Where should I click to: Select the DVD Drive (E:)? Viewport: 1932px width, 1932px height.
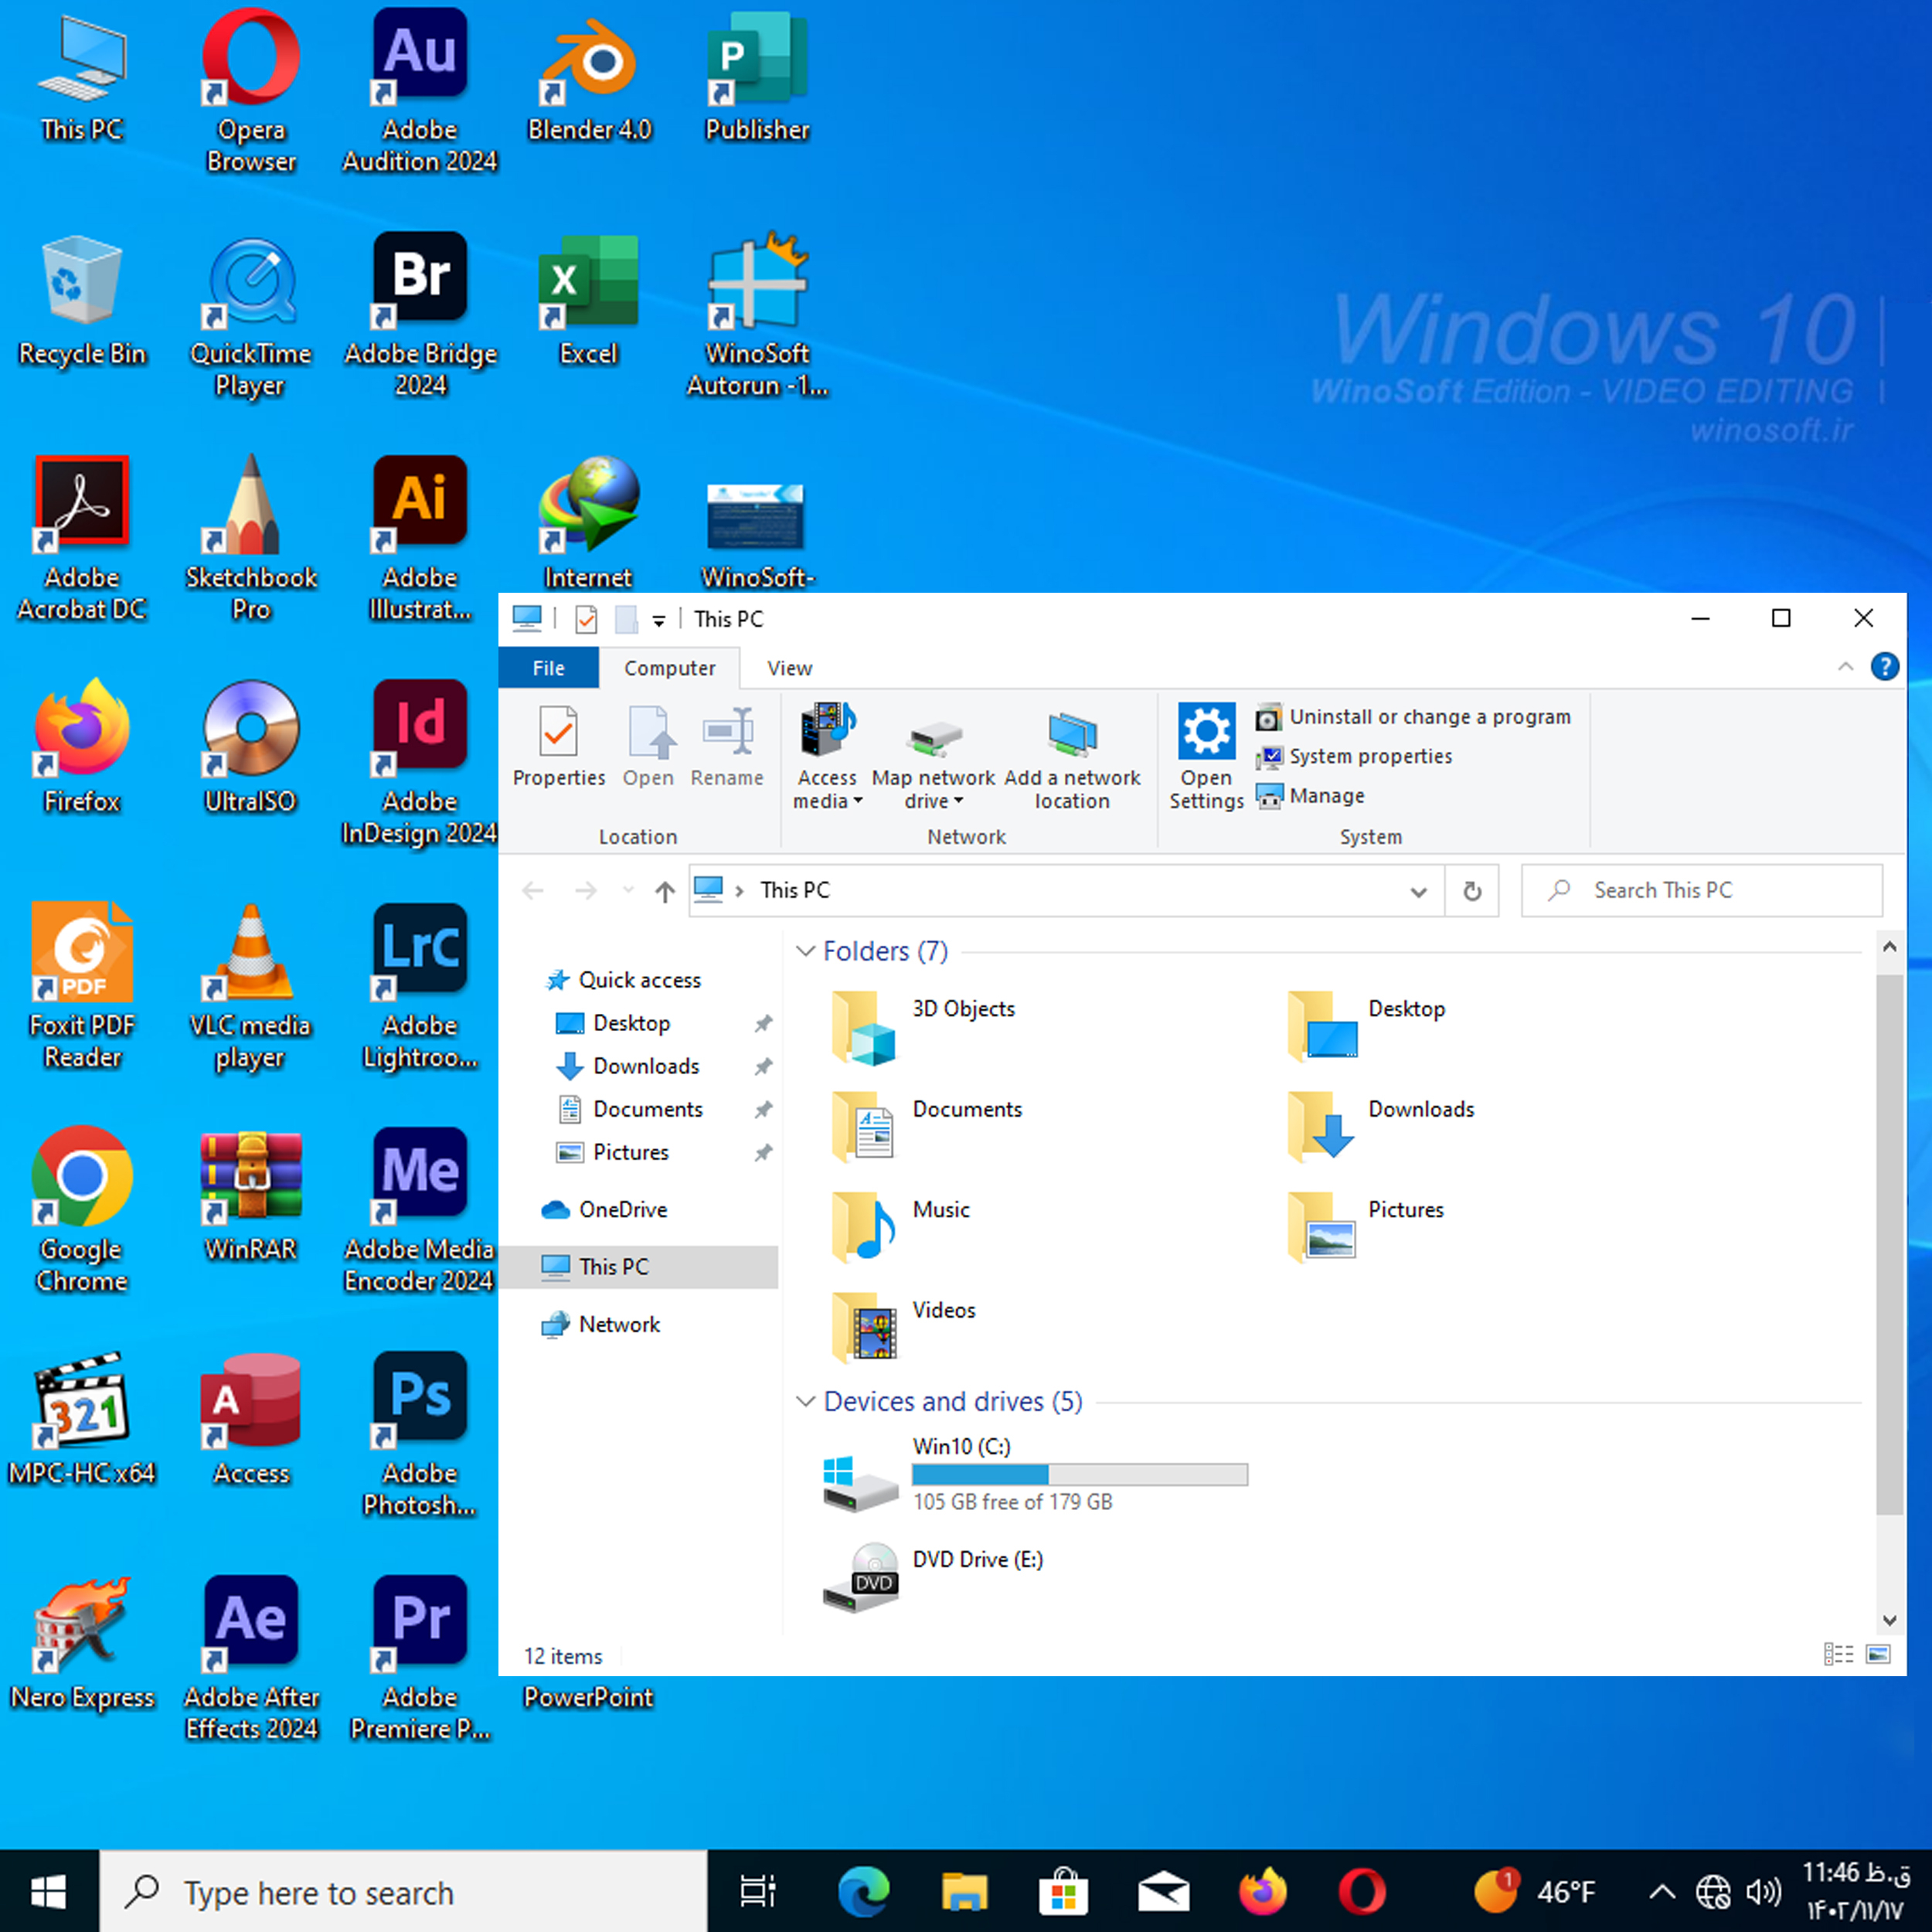932,1576
